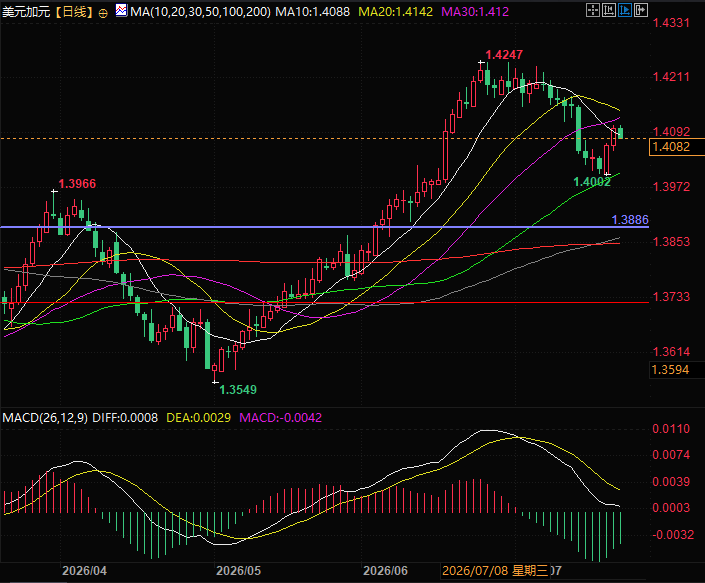
Task: Click the panel expand-right arrow icon
Action: (x=641, y=10)
